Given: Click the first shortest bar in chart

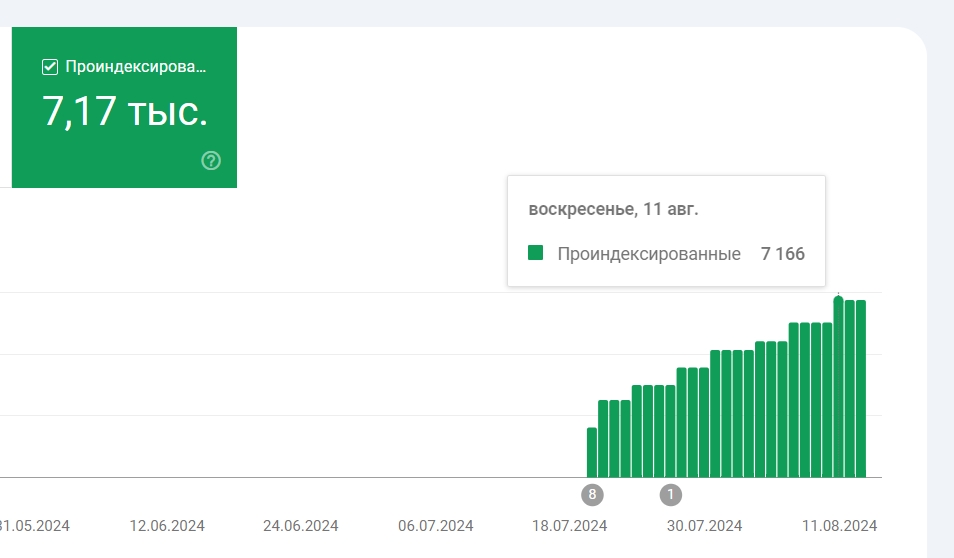Looking at the screenshot, I should tap(592, 453).
